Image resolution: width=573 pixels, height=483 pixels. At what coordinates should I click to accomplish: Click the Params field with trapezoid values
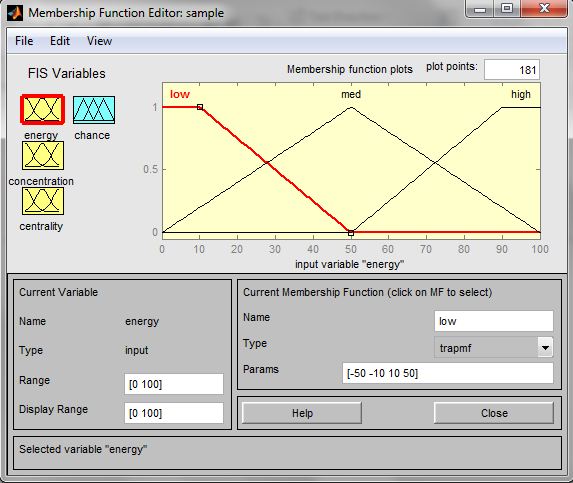(x=448, y=373)
